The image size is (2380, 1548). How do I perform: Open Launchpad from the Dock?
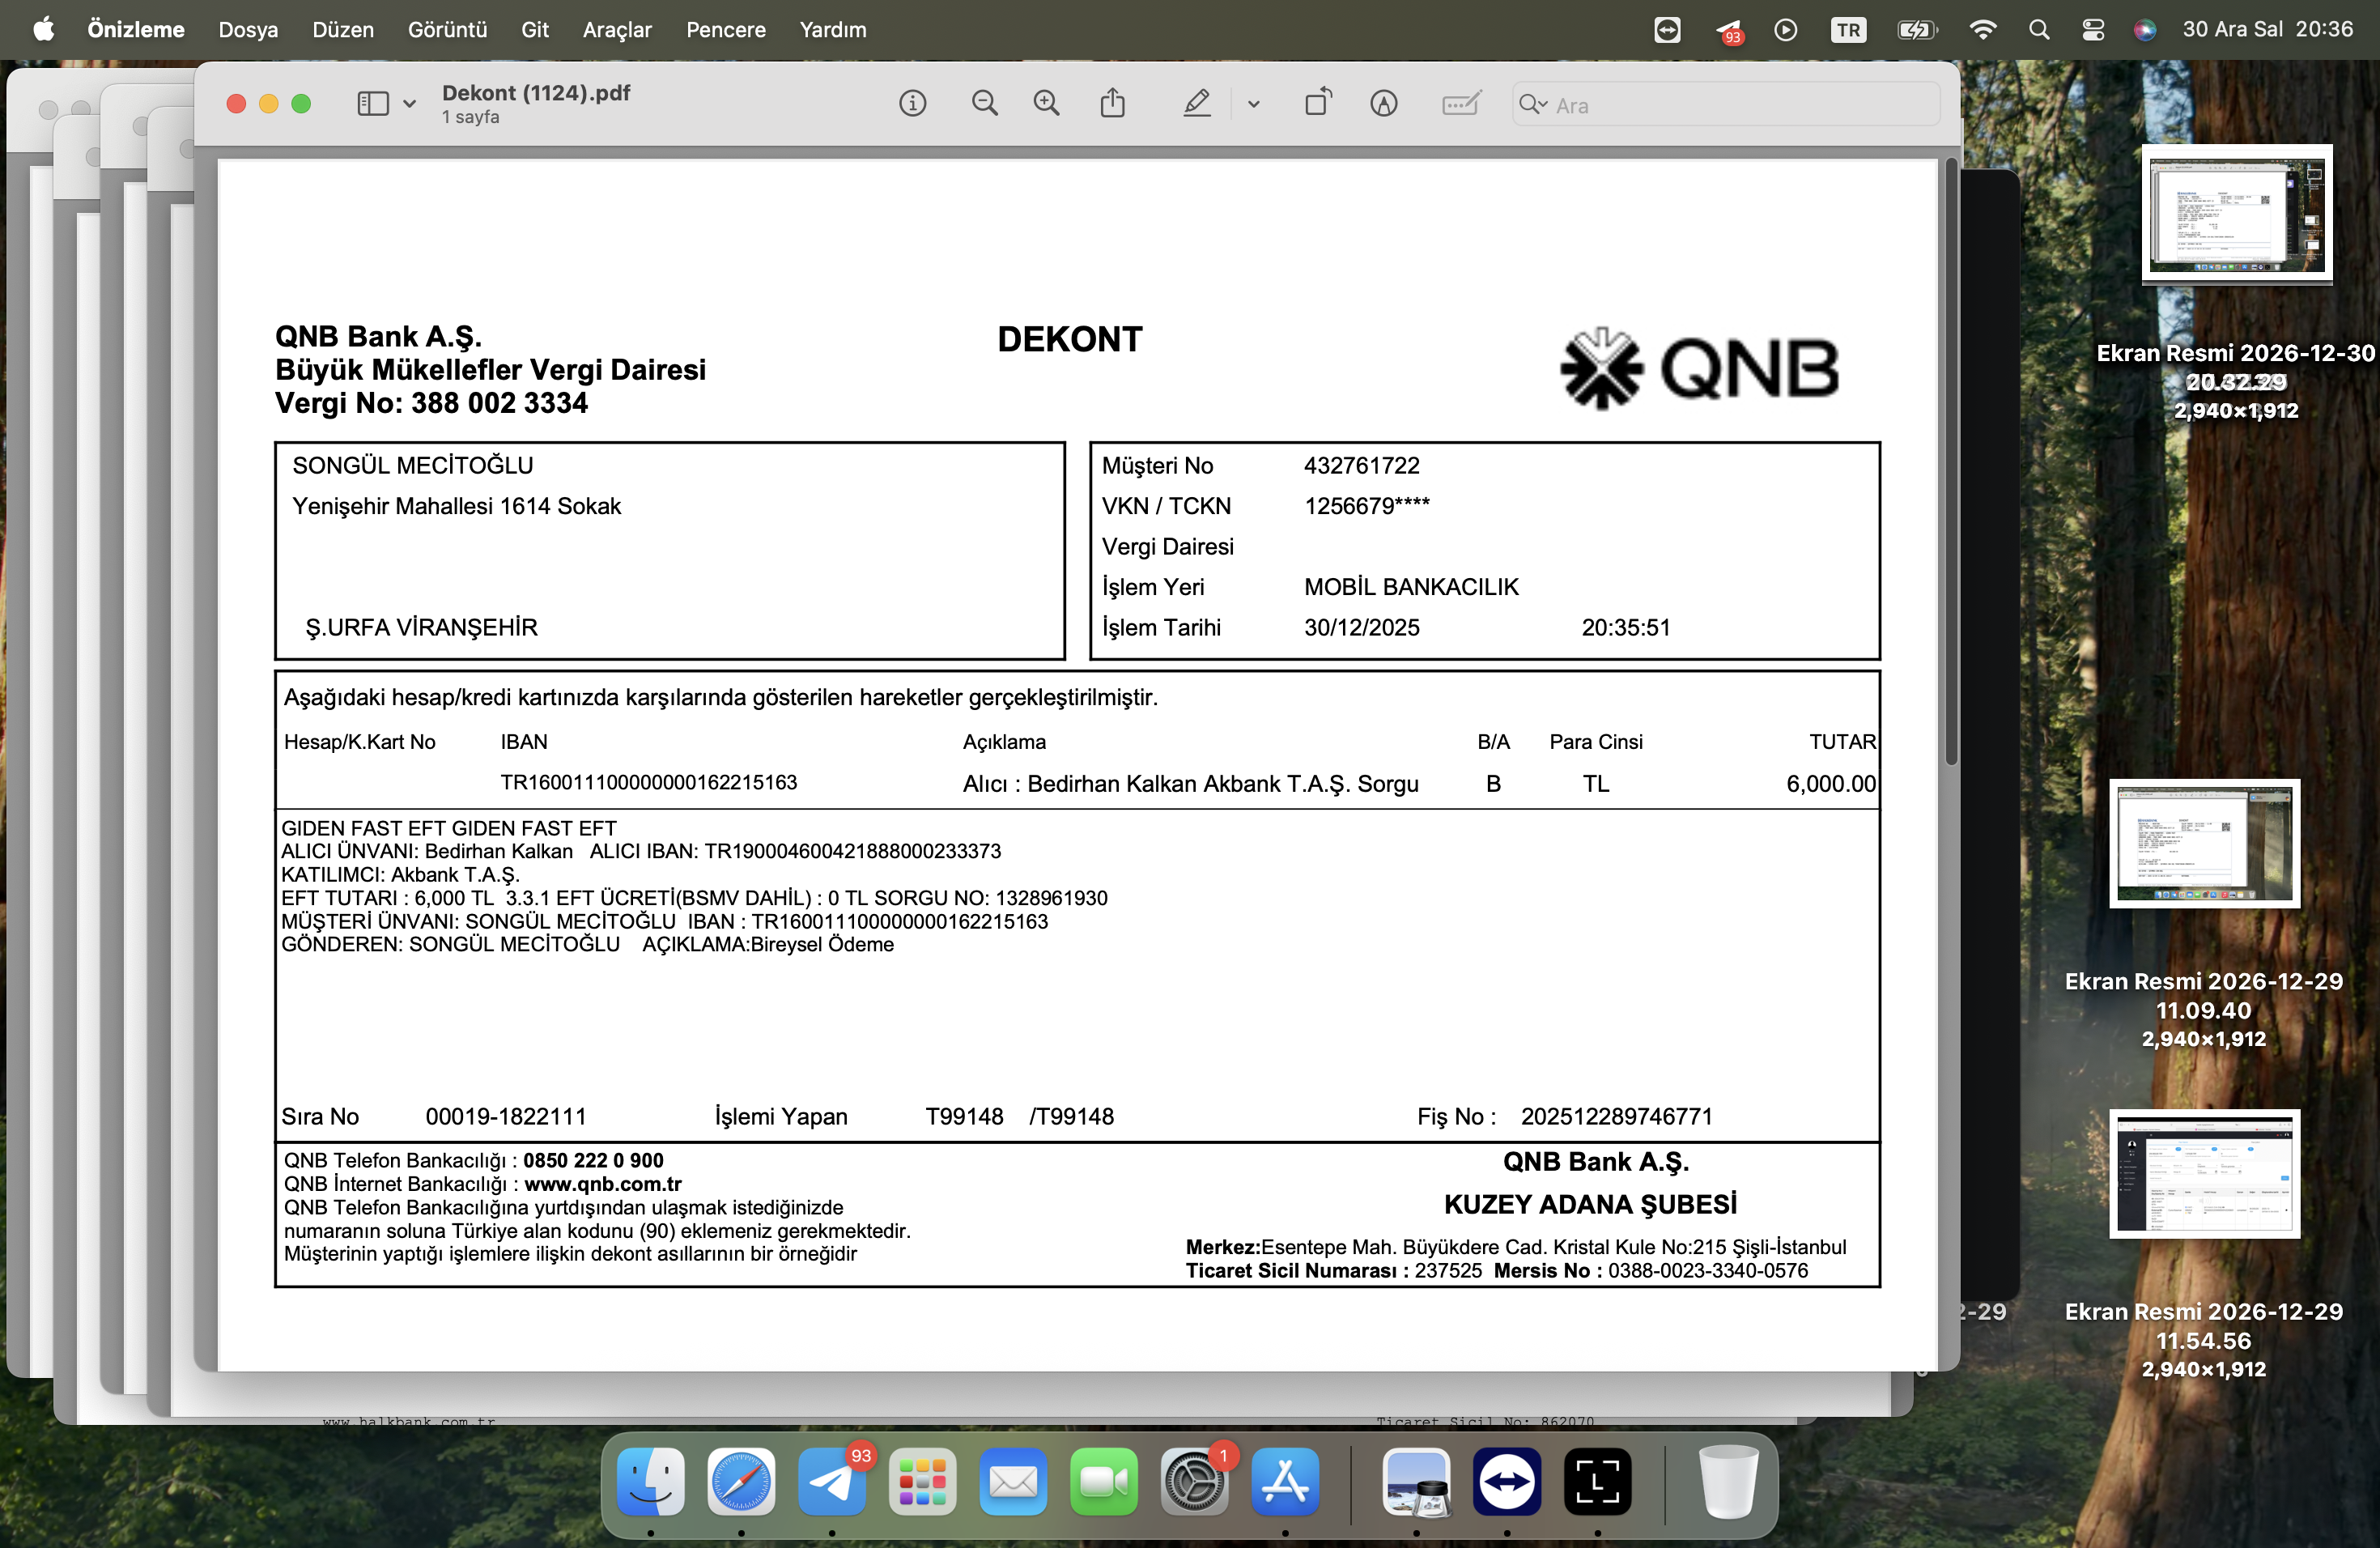point(922,1481)
